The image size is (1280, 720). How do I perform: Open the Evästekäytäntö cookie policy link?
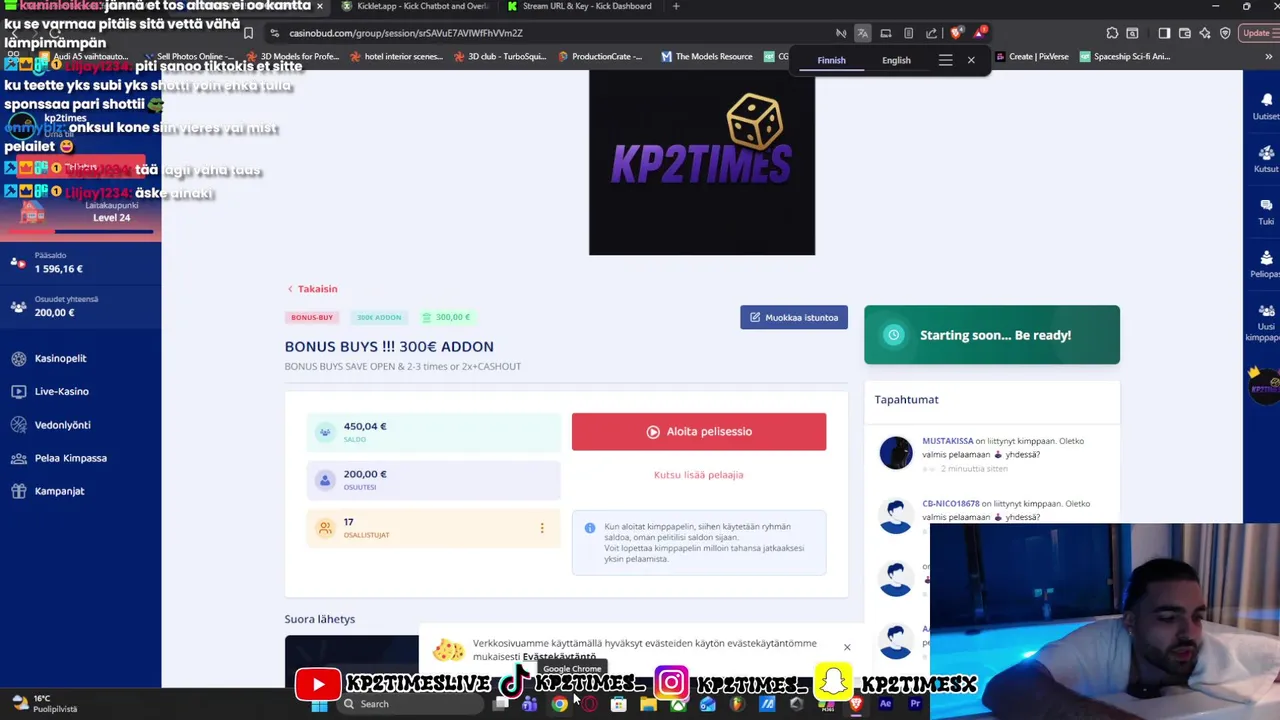[559, 657]
